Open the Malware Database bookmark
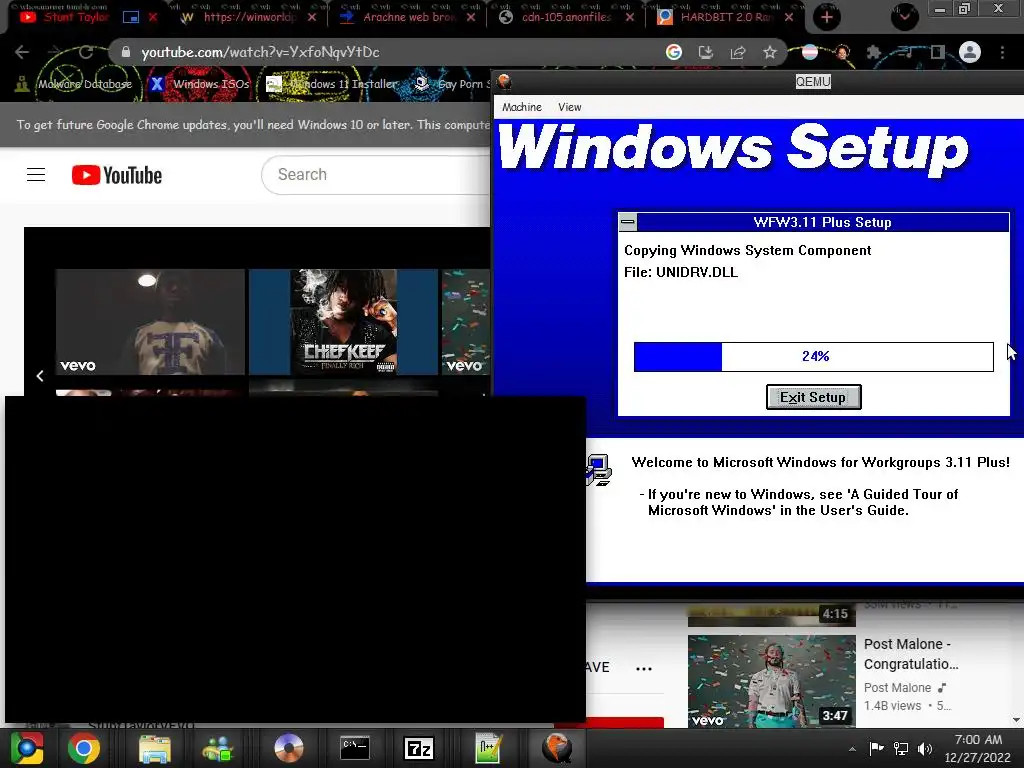The height and width of the screenshot is (768, 1024). pyautogui.click(x=74, y=84)
